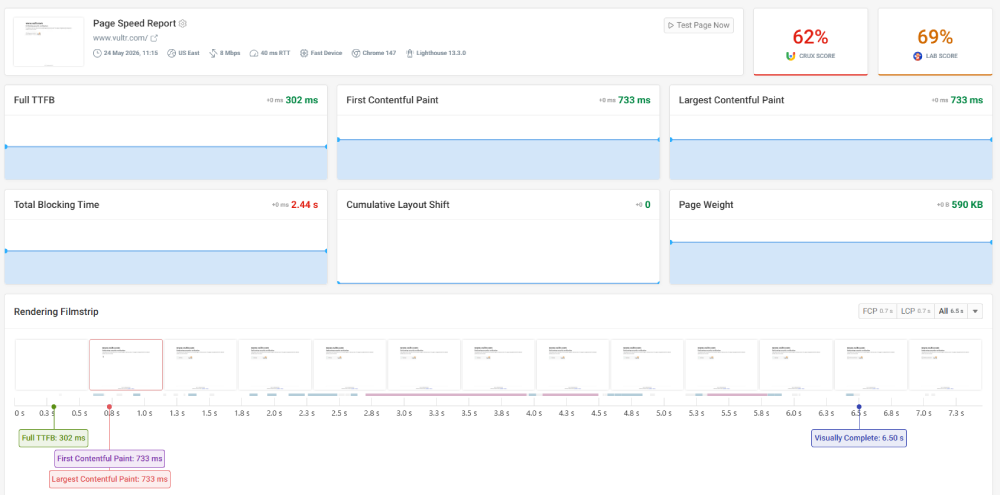Select the first blank filmstrip frame
The height and width of the screenshot is (495, 1000).
pyautogui.click(x=52, y=364)
